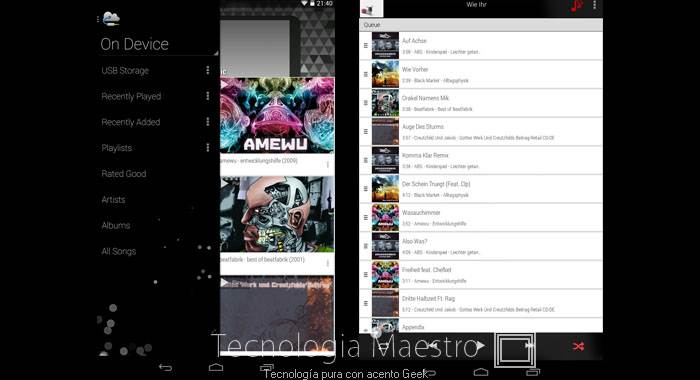This screenshot has width=700, height=380.
Task: Open Recently Added list
Action: (130, 122)
